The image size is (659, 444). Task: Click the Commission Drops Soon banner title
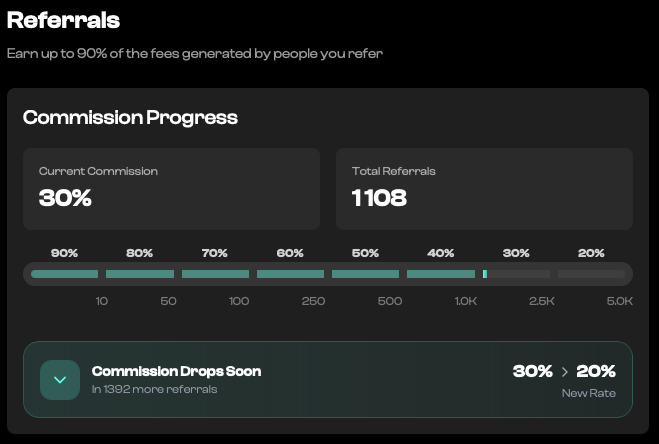[x=177, y=371]
